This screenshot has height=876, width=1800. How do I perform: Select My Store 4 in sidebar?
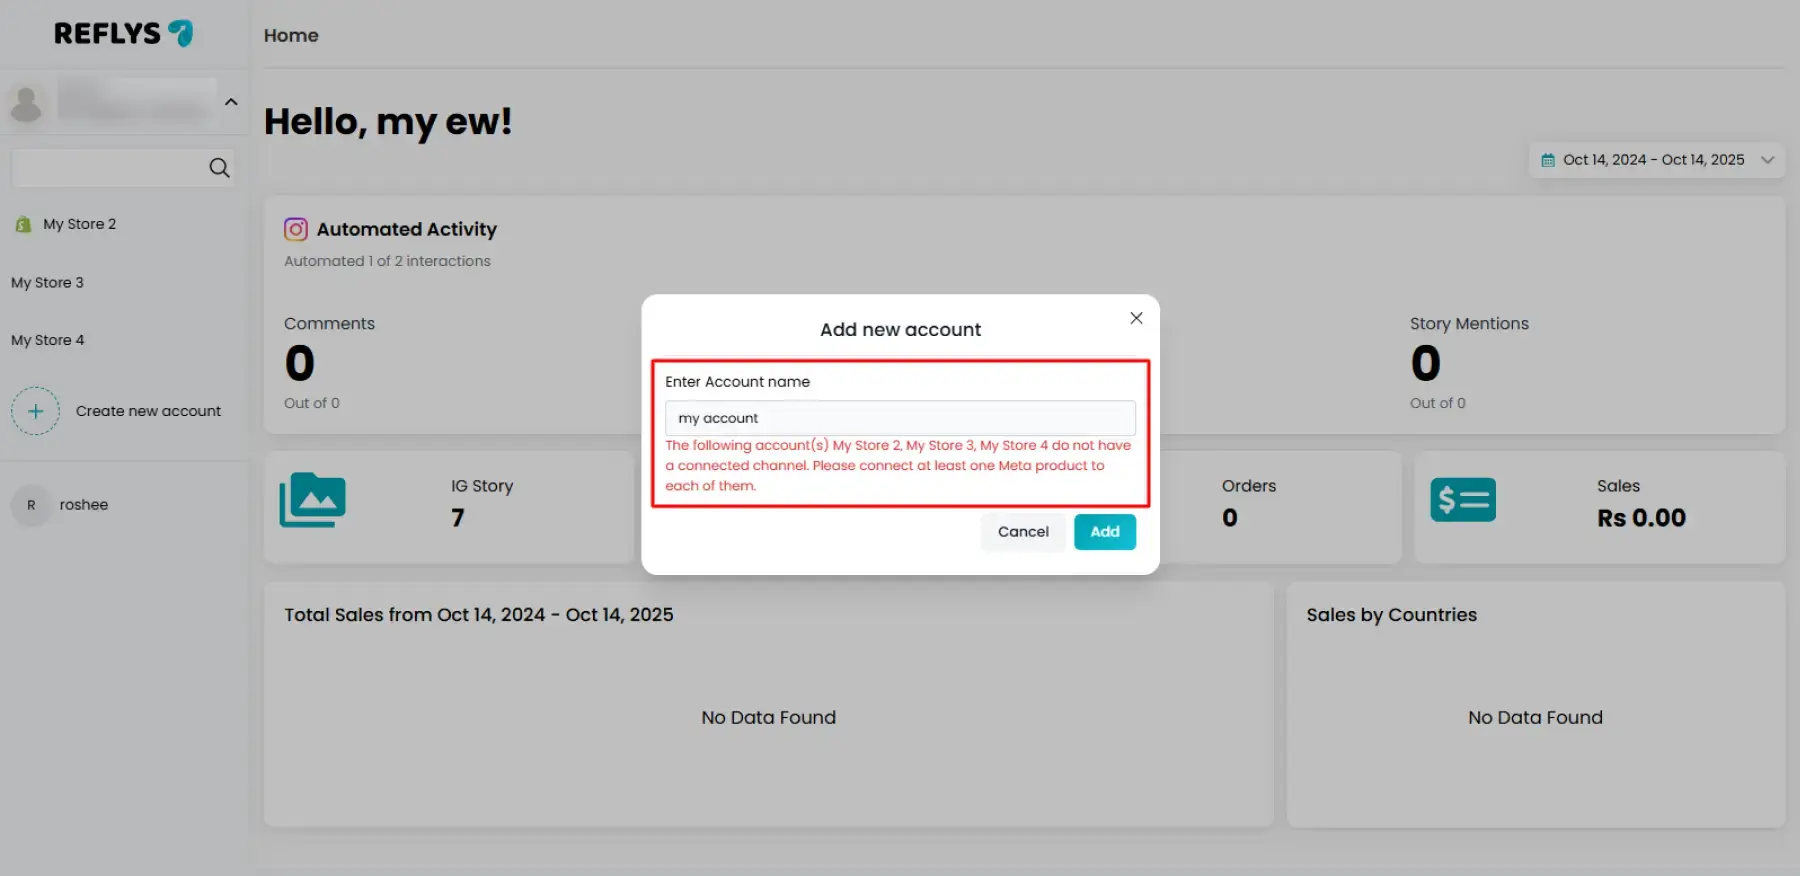click(48, 341)
